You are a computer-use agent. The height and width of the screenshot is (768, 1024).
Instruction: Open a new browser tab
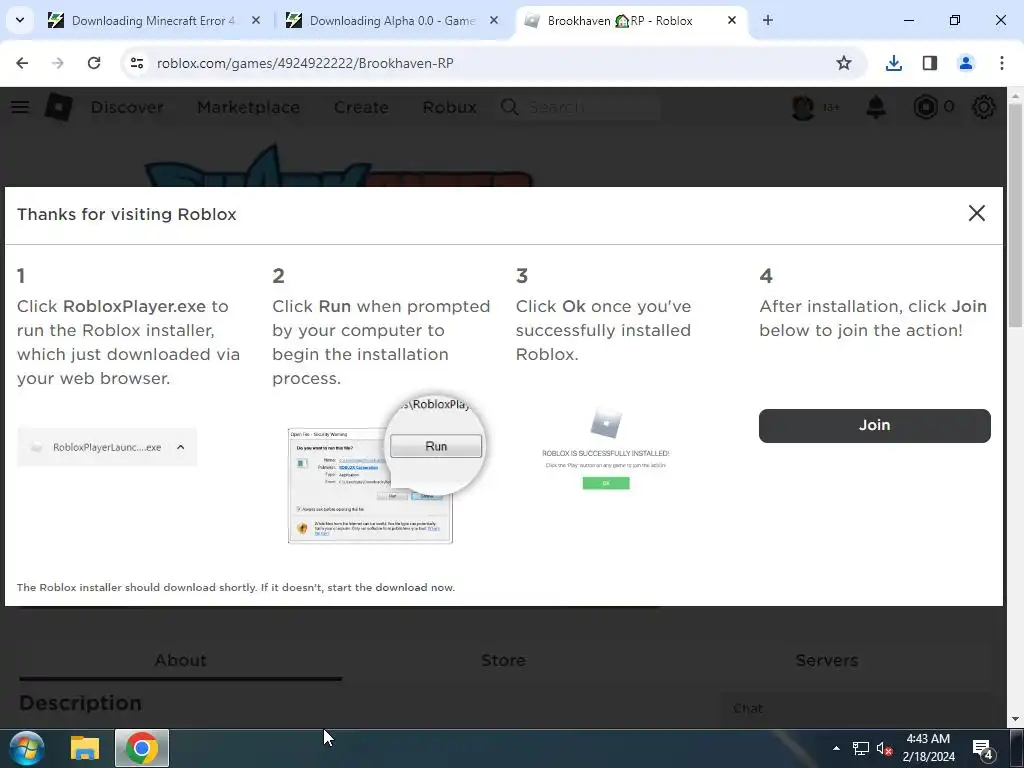tap(768, 21)
